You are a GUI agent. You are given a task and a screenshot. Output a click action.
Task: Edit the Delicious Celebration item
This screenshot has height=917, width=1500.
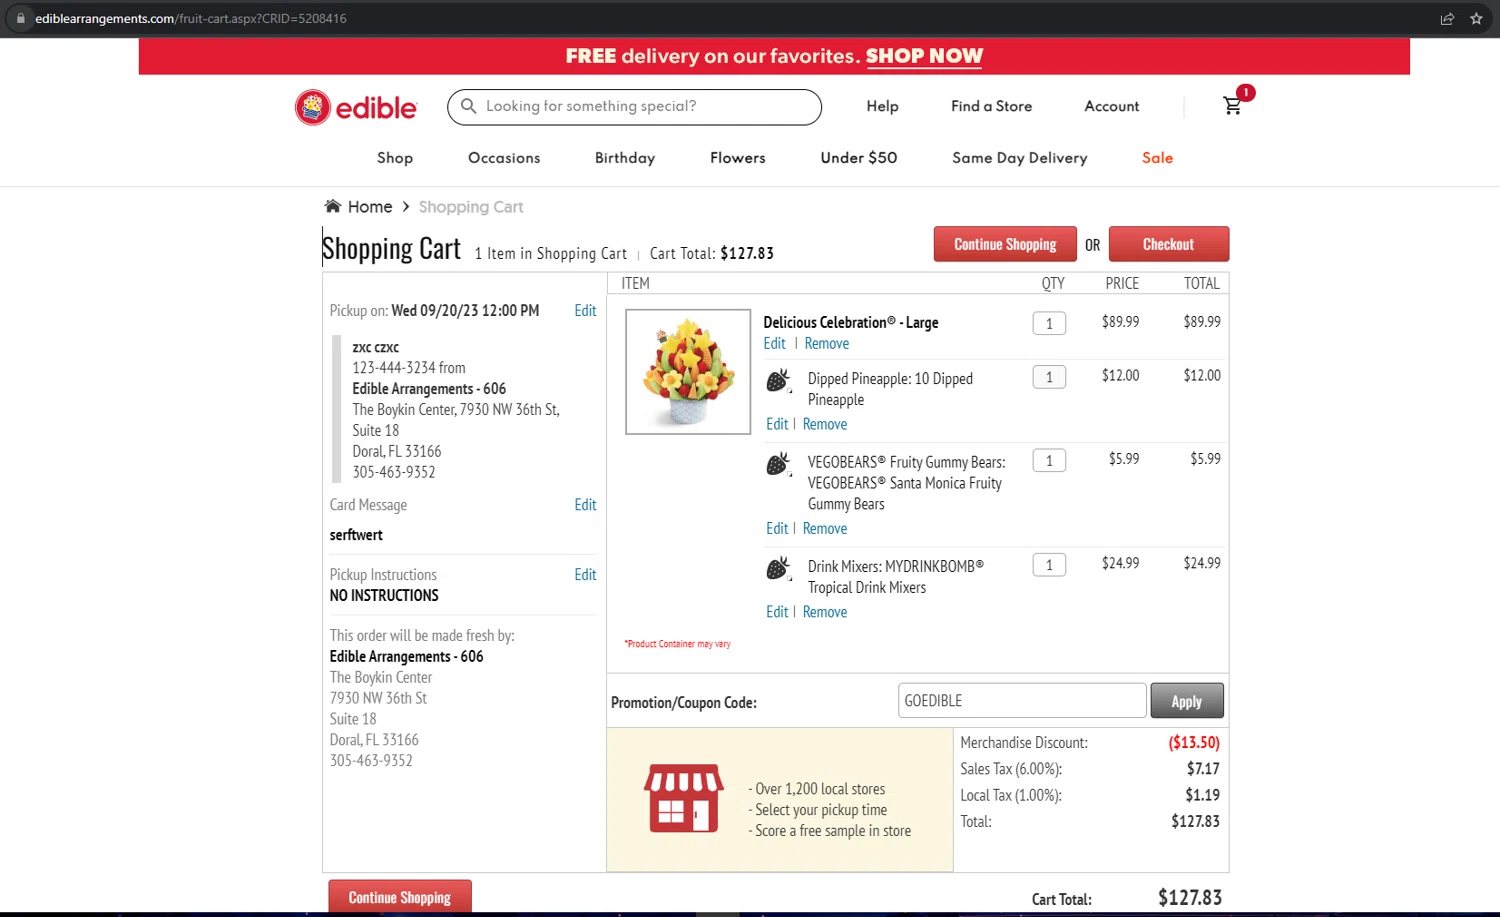tap(775, 344)
